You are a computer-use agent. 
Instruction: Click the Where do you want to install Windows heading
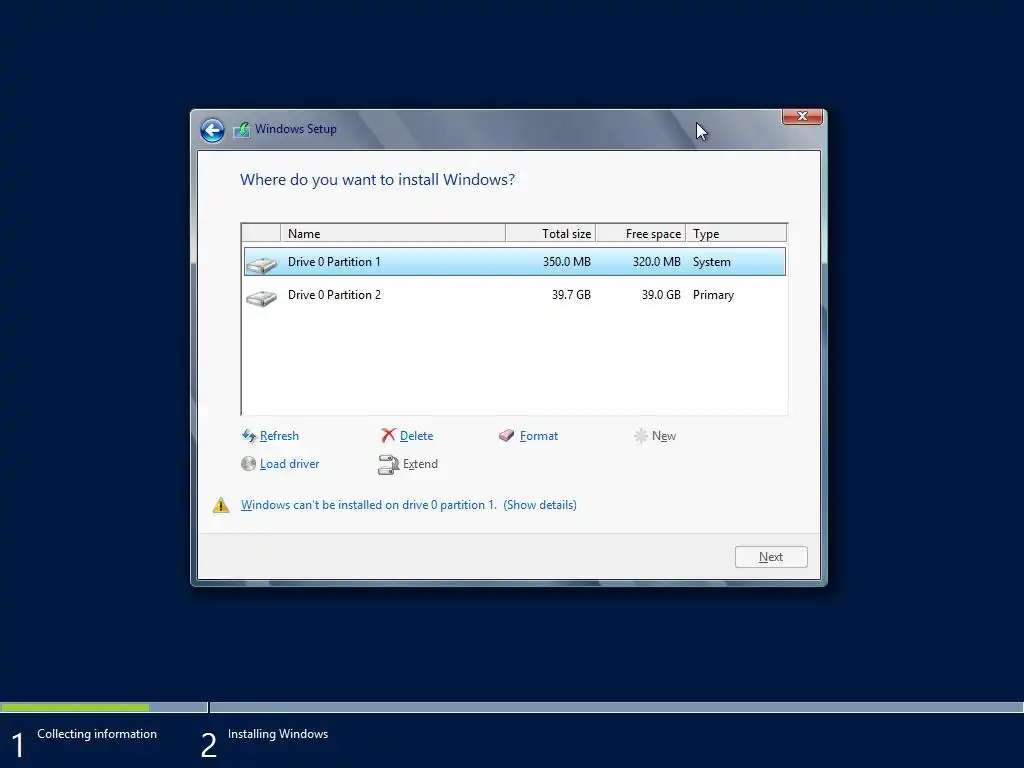pos(377,180)
